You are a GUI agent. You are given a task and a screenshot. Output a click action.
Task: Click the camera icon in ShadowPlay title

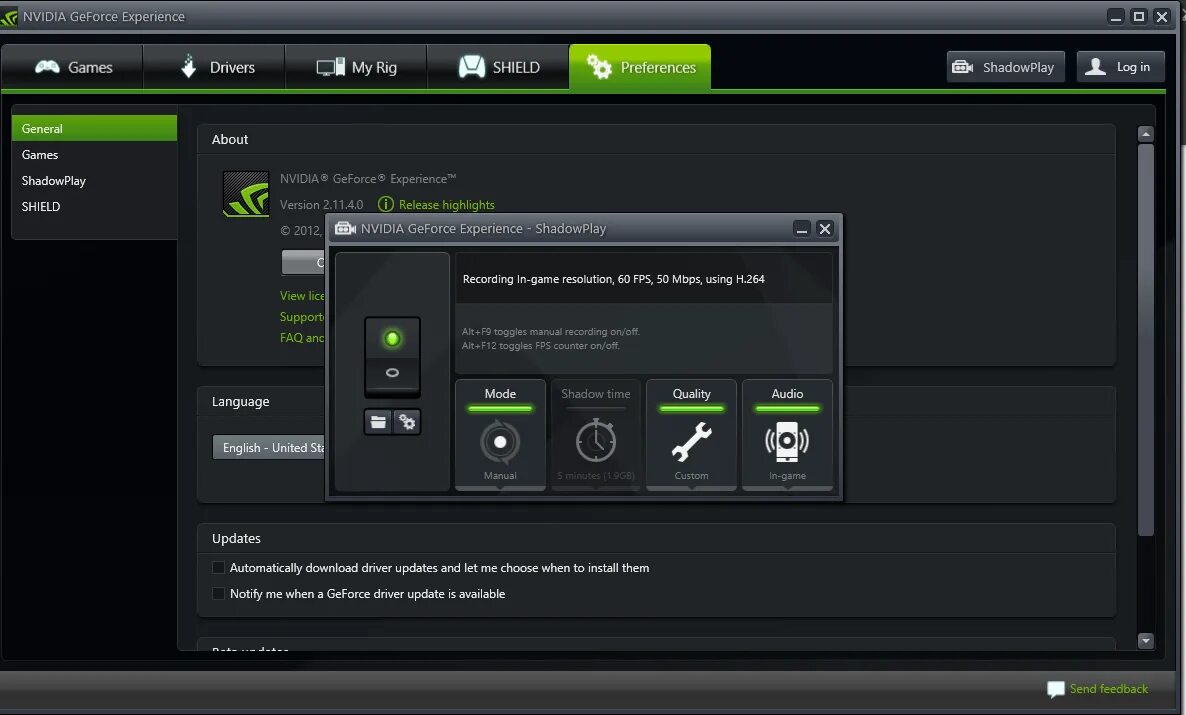[x=346, y=228]
